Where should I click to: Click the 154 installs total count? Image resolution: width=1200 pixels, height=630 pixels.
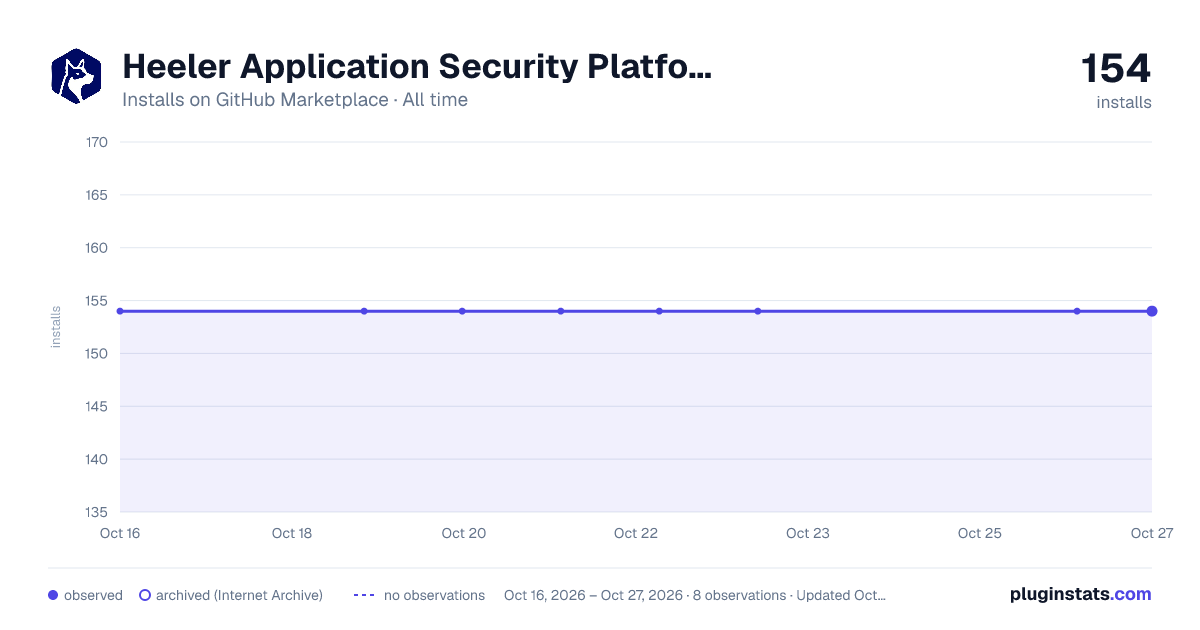[x=1116, y=68]
